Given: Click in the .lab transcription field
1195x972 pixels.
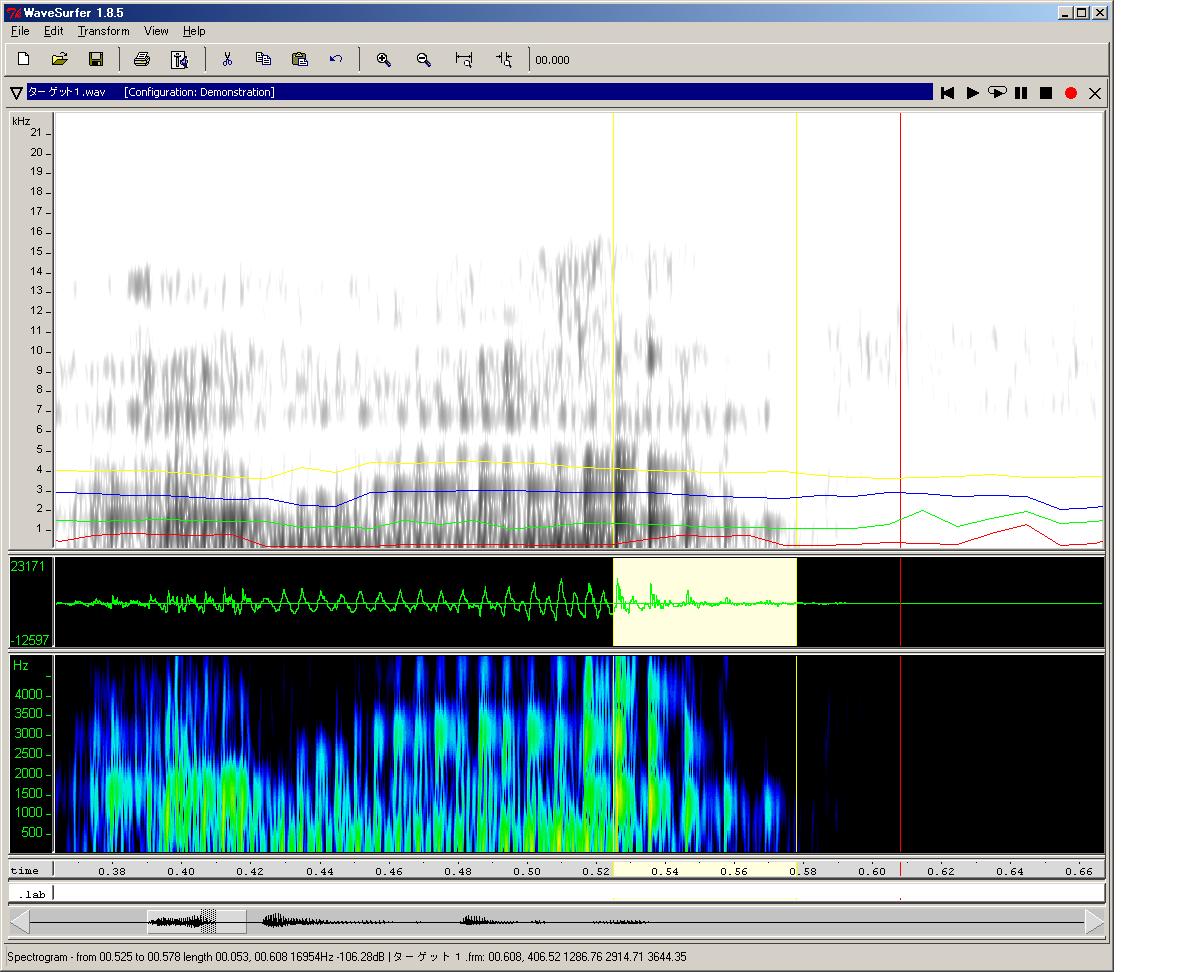Looking at the screenshot, I should click(578, 893).
